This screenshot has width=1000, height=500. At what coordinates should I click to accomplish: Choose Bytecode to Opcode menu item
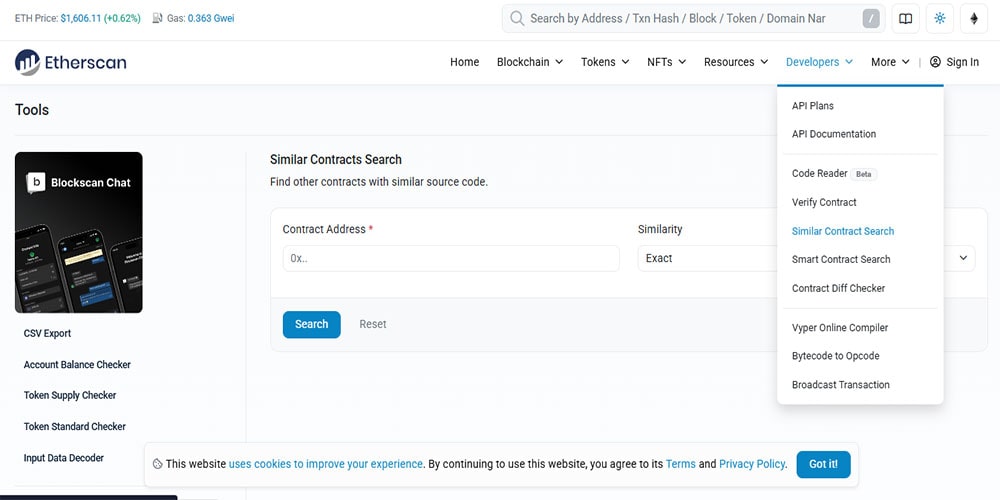[x=835, y=356]
